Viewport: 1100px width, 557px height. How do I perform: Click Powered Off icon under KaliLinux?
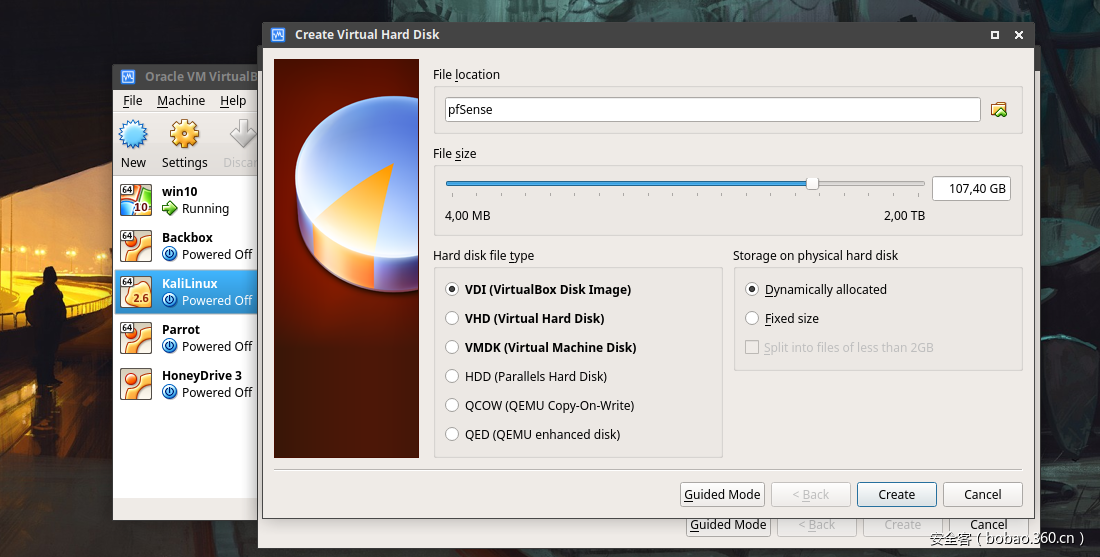pos(169,300)
